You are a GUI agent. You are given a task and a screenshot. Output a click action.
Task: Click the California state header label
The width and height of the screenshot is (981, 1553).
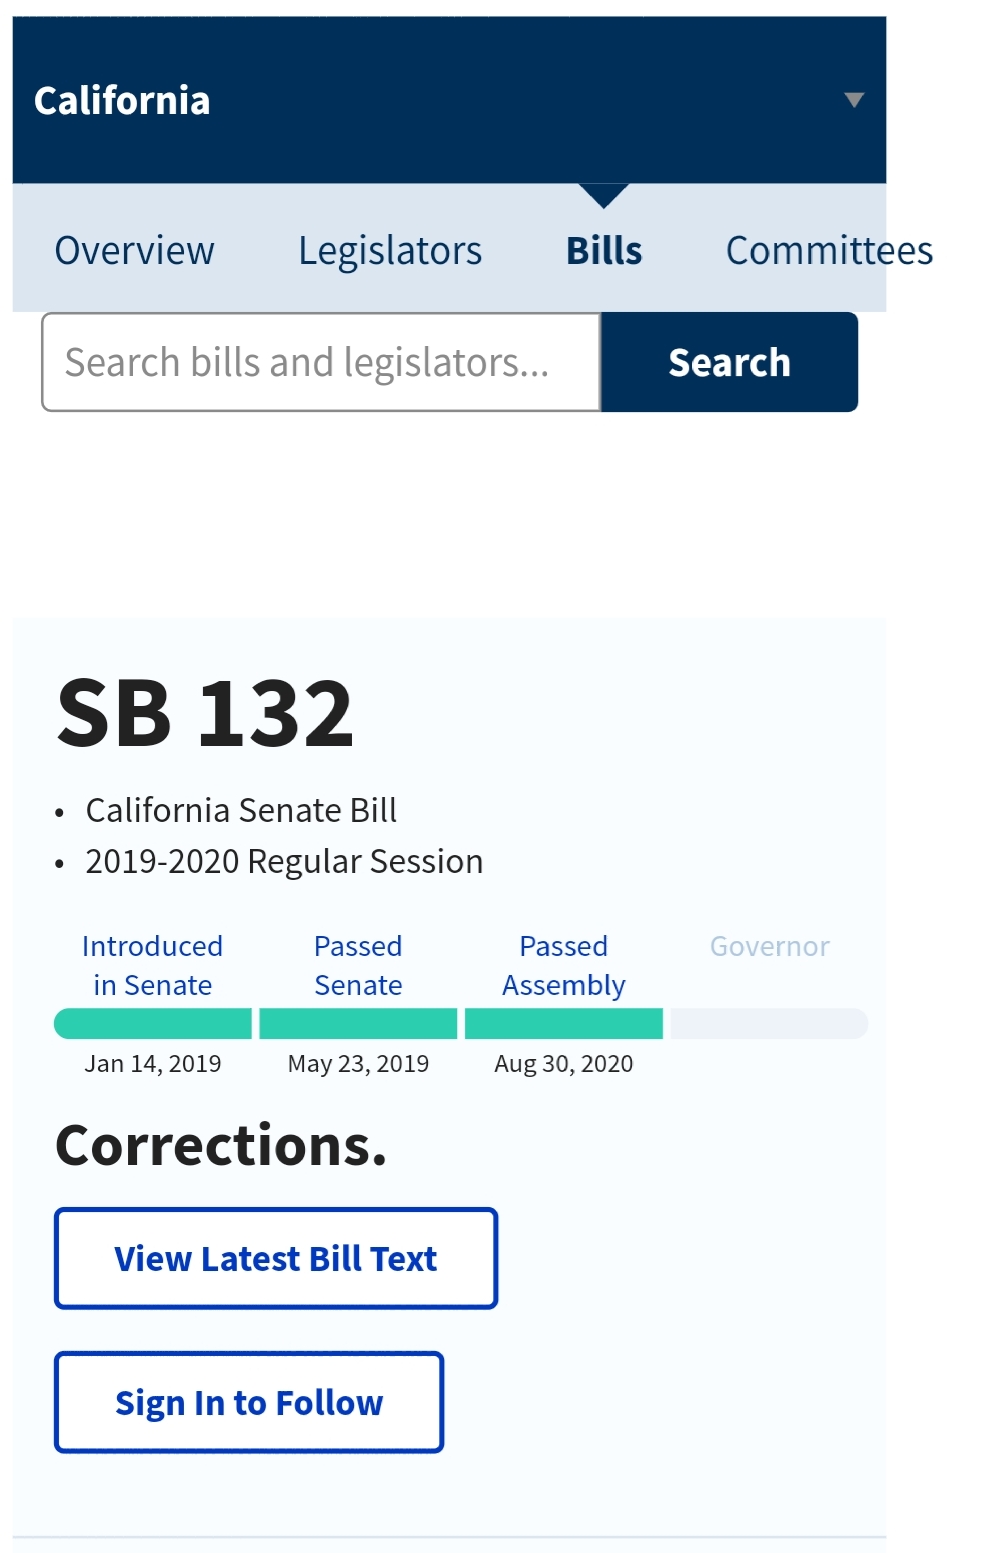tap(122, 101)
